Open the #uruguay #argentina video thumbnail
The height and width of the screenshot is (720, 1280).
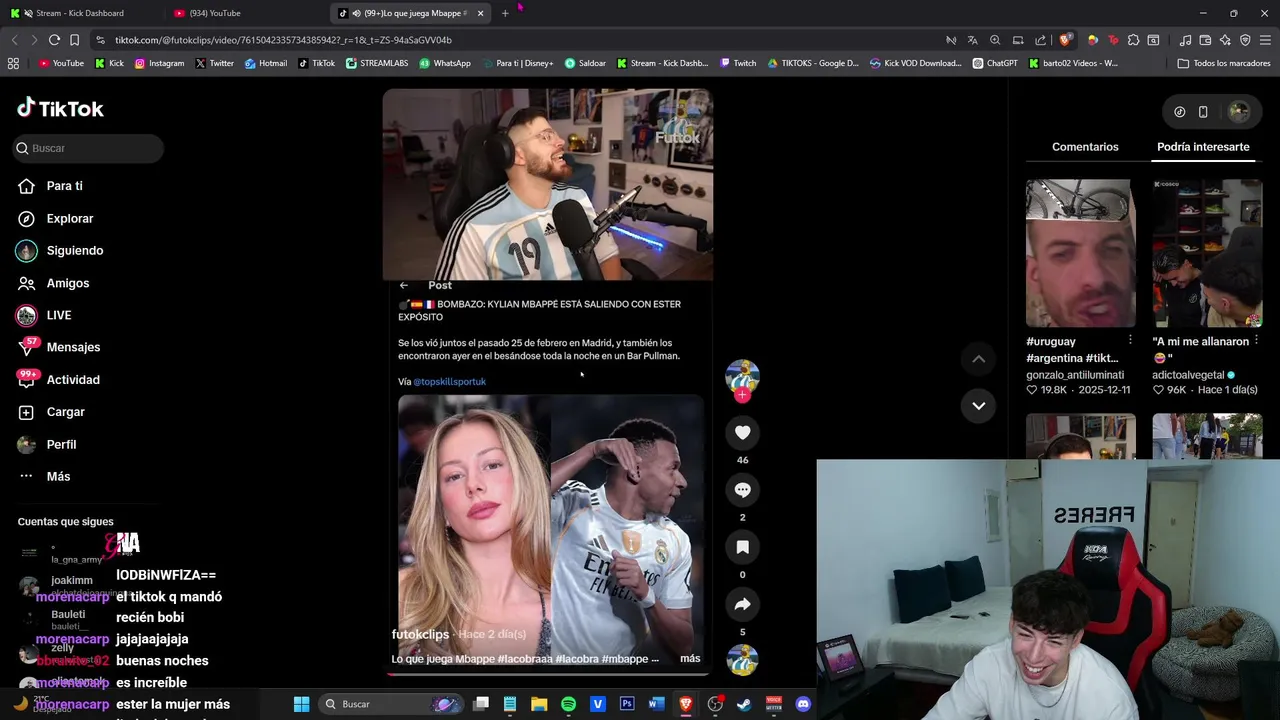(1081, 253)
